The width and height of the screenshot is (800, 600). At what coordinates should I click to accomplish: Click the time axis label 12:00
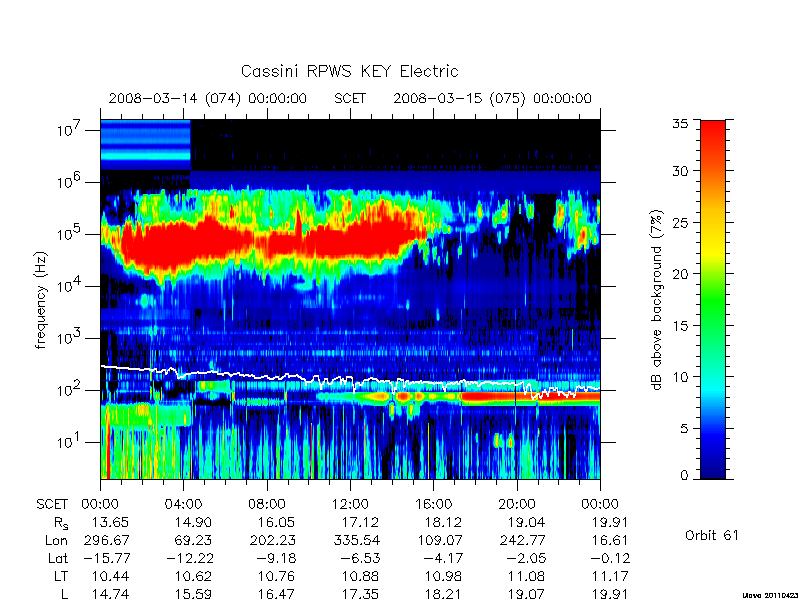(351, 505)
